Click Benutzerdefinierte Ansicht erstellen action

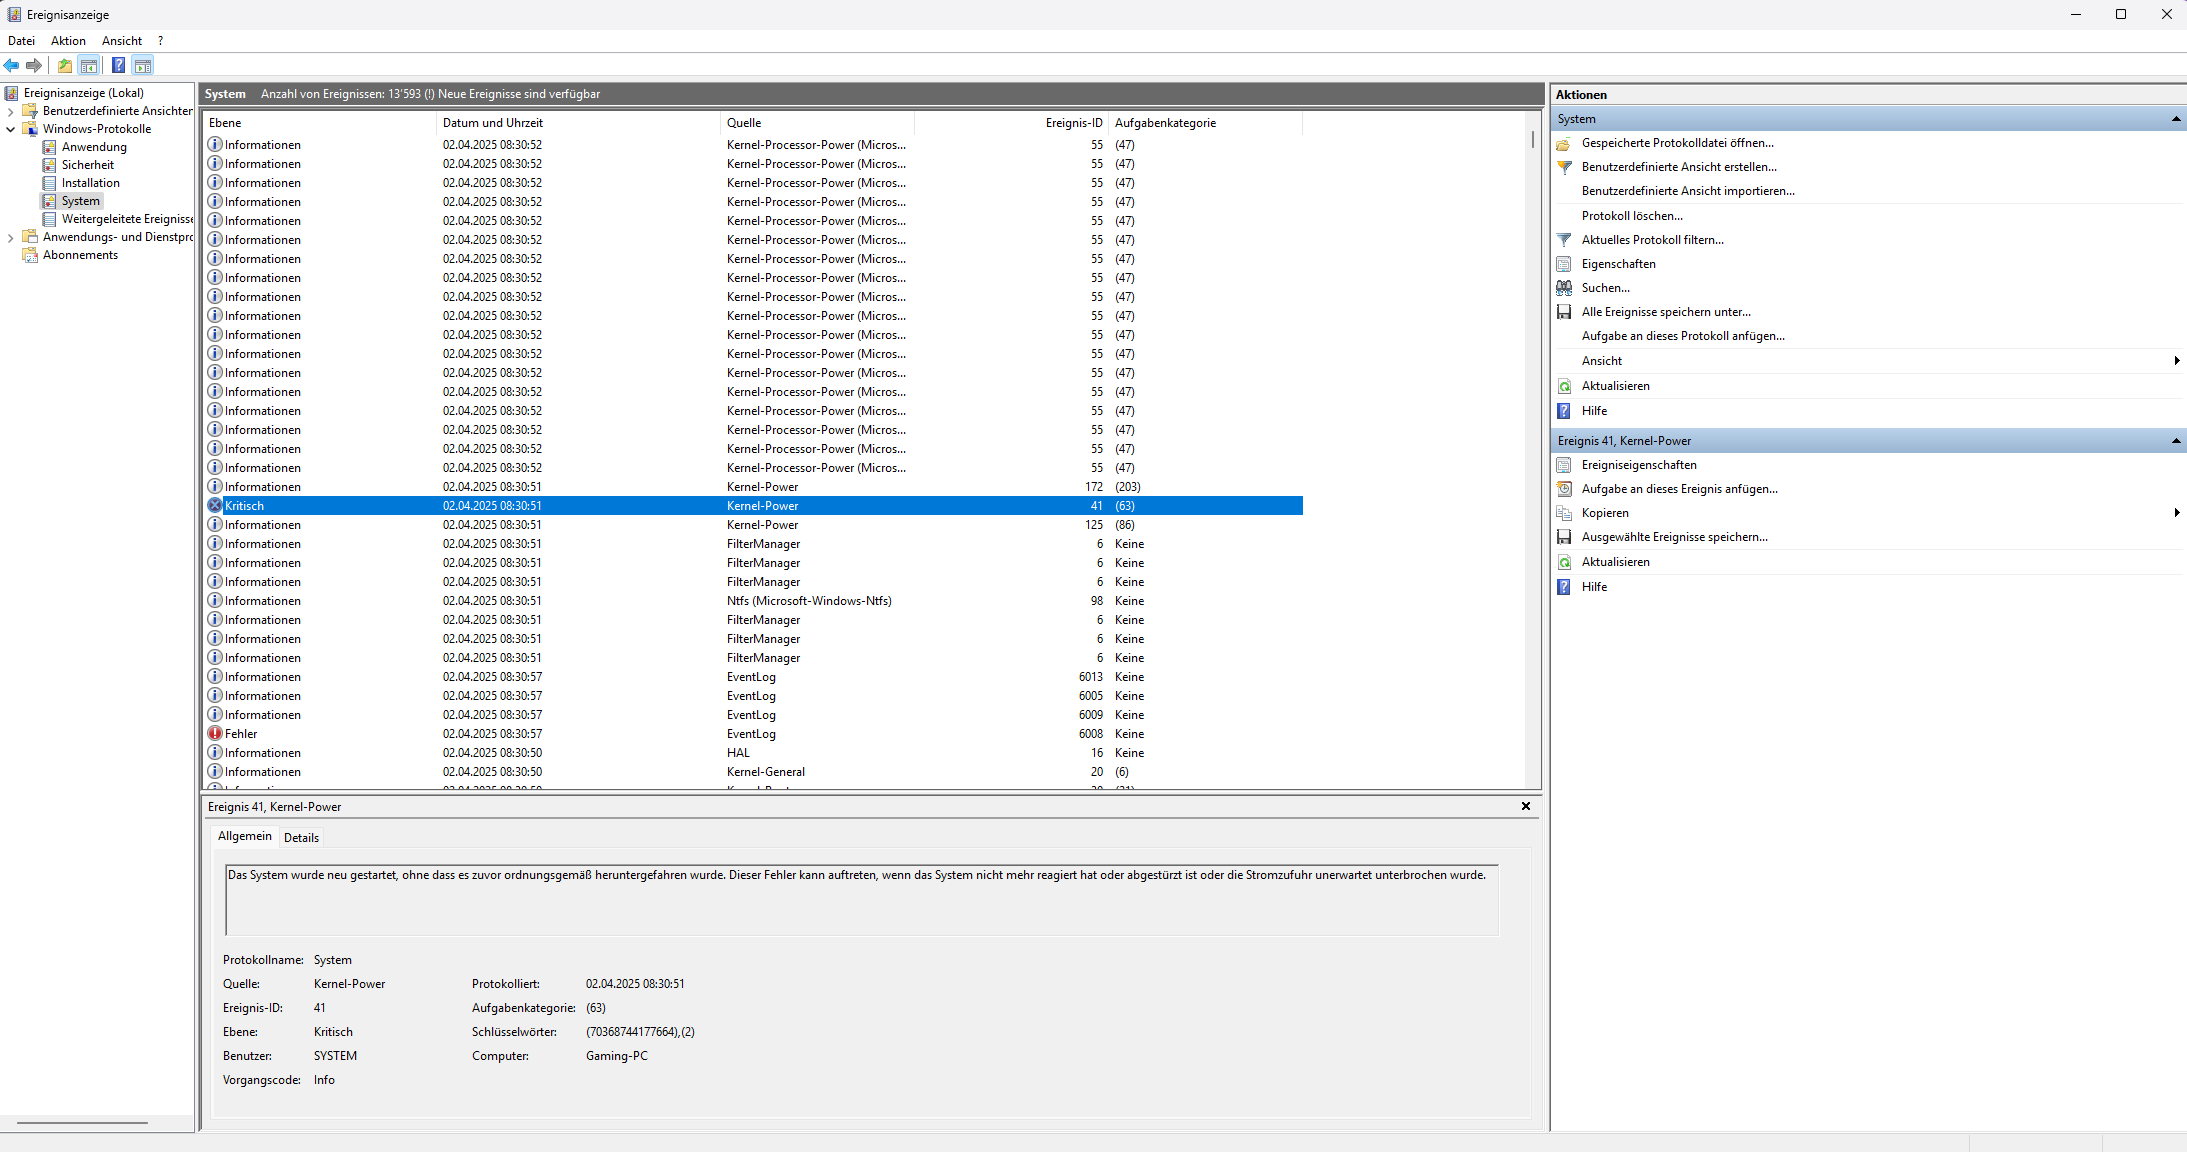click(x=1678, y=167)
